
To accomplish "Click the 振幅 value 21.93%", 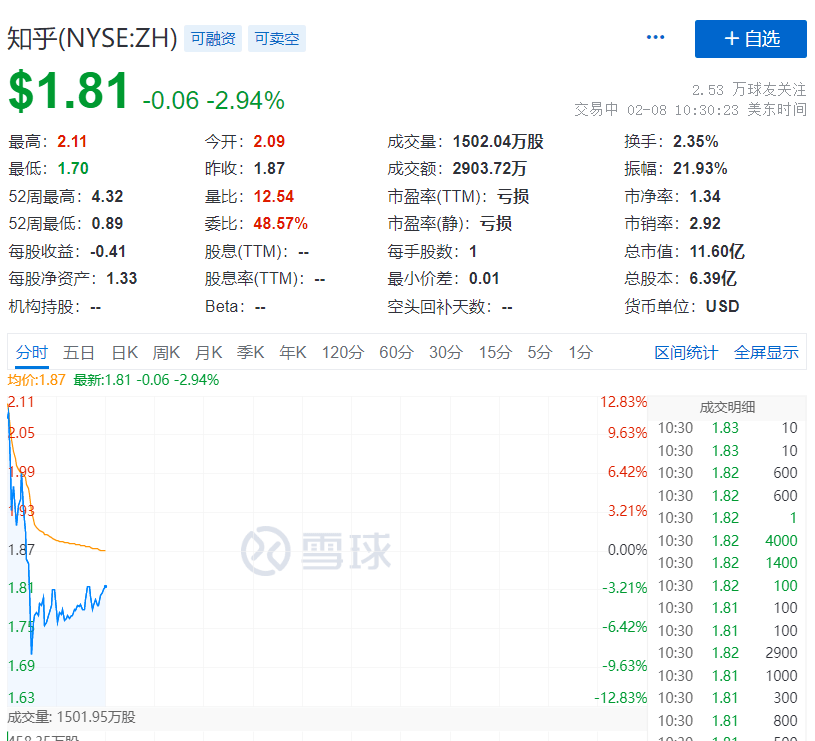I will (x=700, y=168).
